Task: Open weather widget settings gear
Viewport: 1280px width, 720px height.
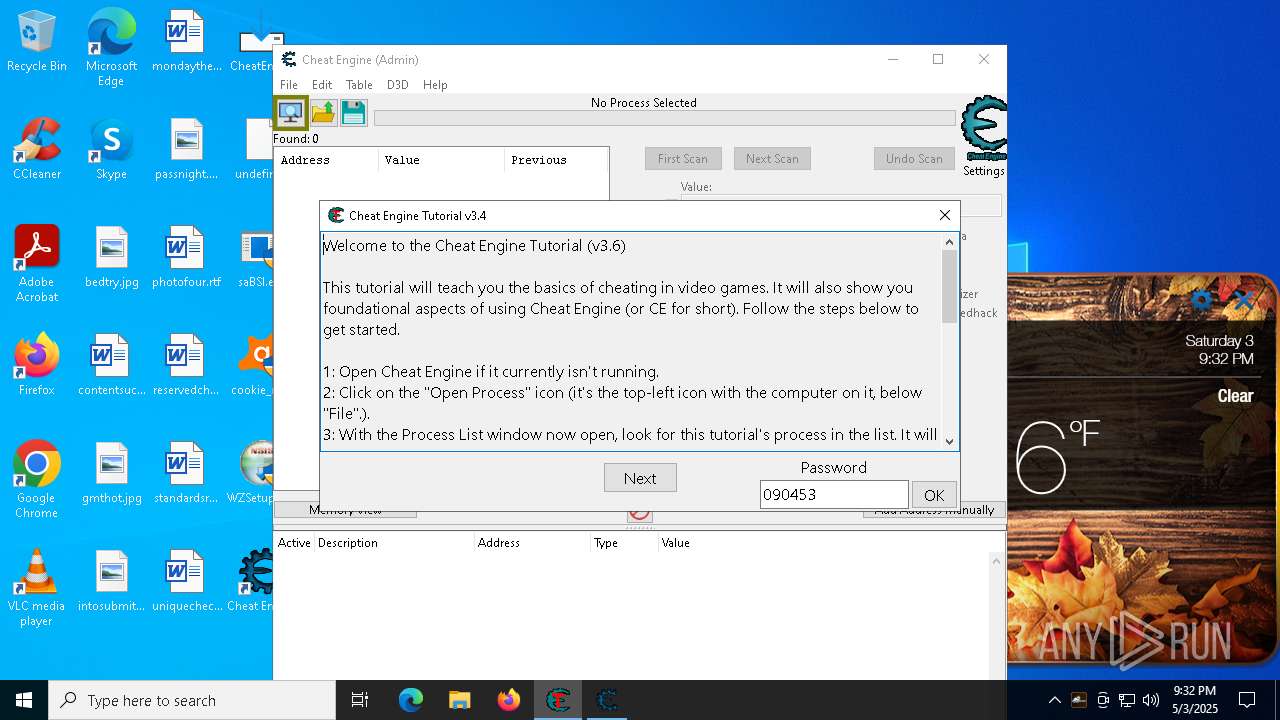Action: (x=1202, y=299)
